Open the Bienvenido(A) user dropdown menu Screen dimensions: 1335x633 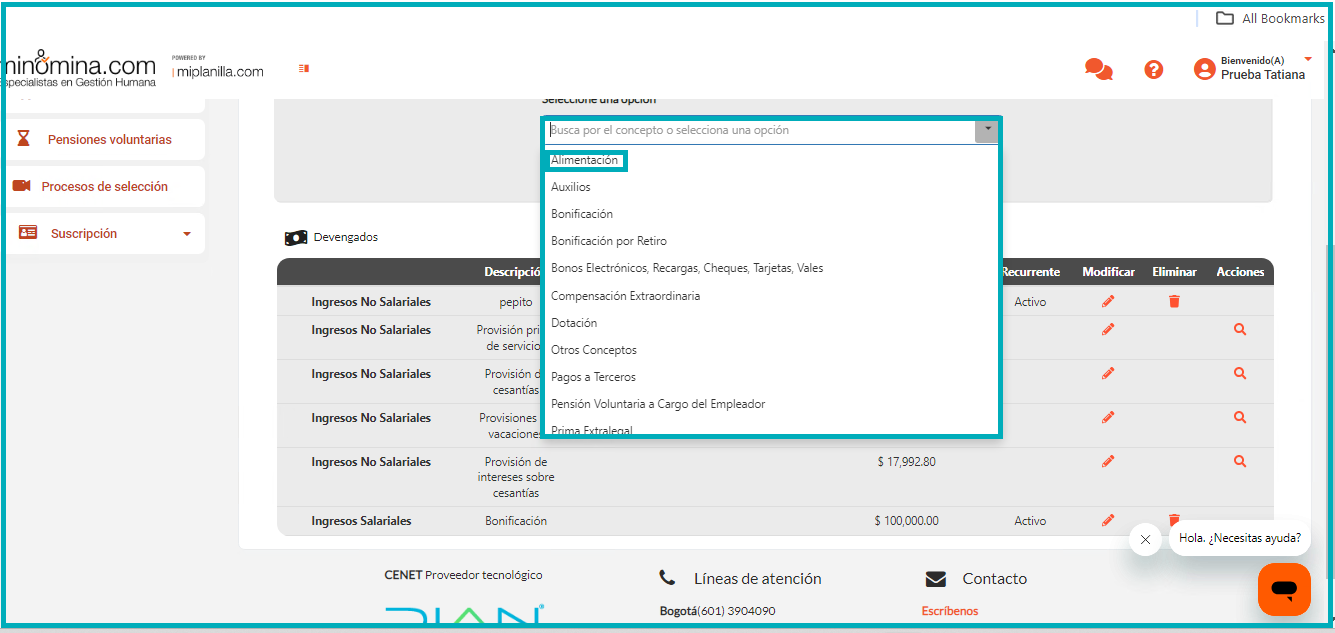(x=1307, y=60)
